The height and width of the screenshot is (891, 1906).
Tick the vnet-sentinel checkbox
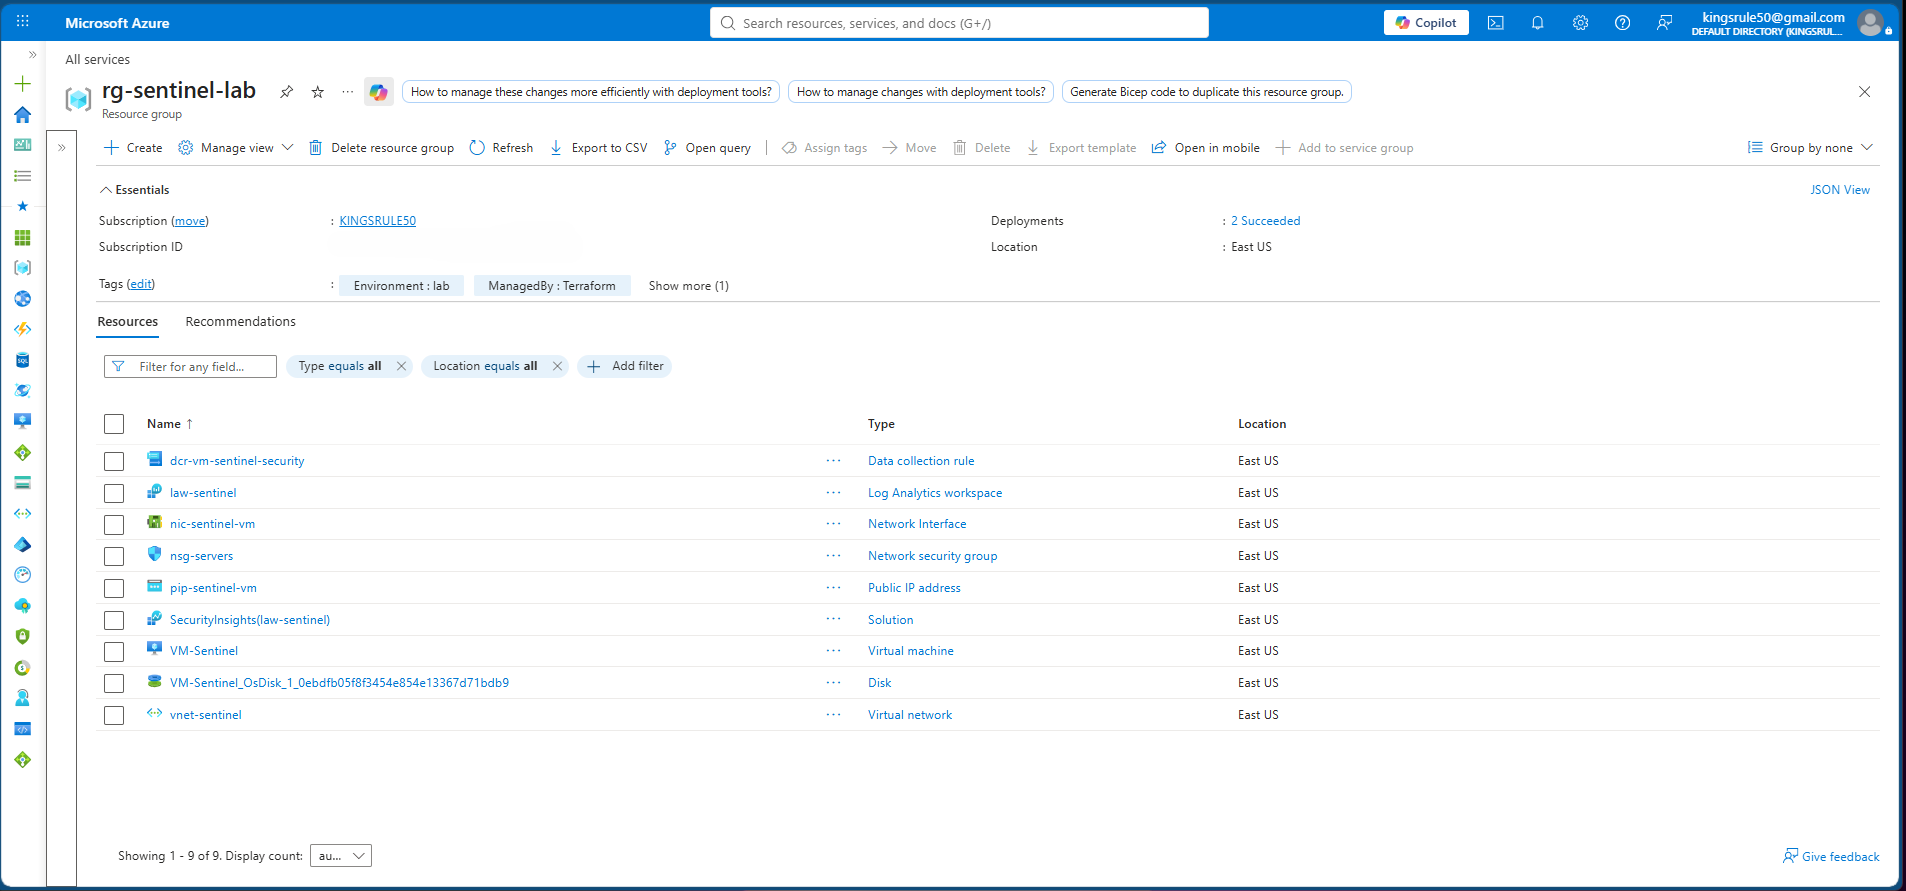(114, 715)
